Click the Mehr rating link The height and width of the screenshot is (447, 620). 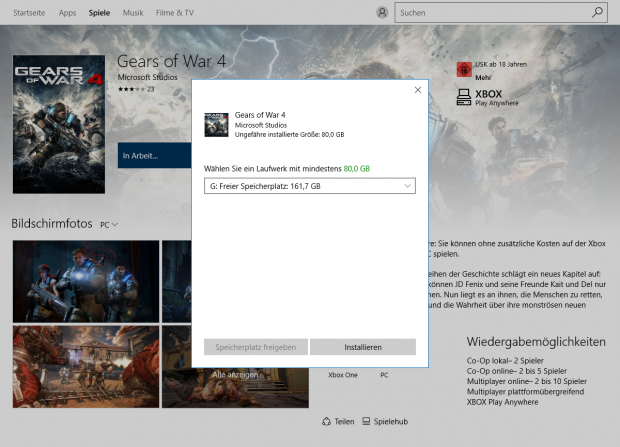483,78
